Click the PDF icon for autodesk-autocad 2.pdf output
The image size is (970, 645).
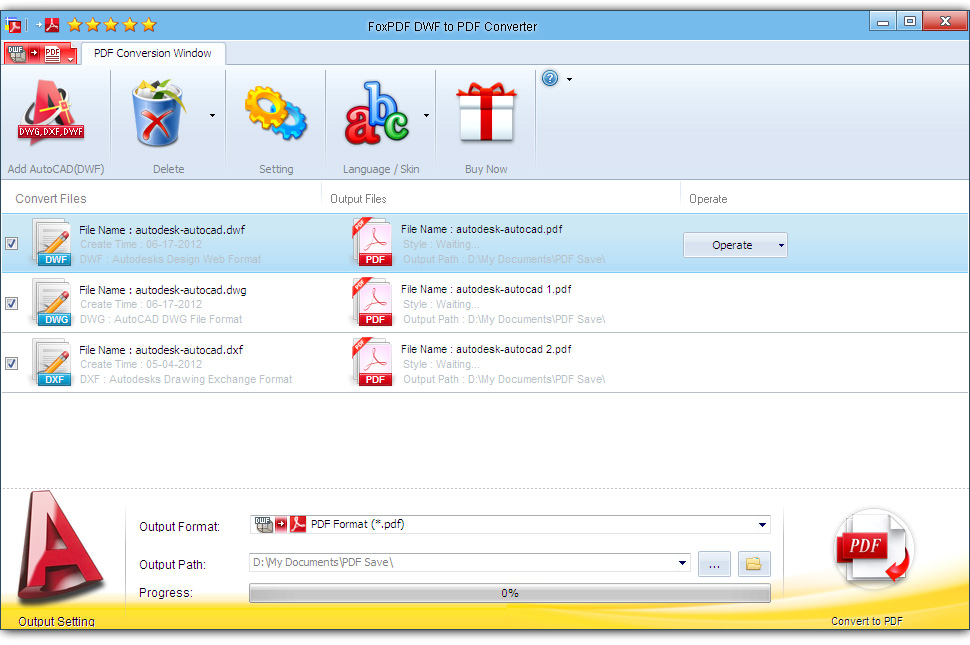pyautogui.click(x=372, y=362)
